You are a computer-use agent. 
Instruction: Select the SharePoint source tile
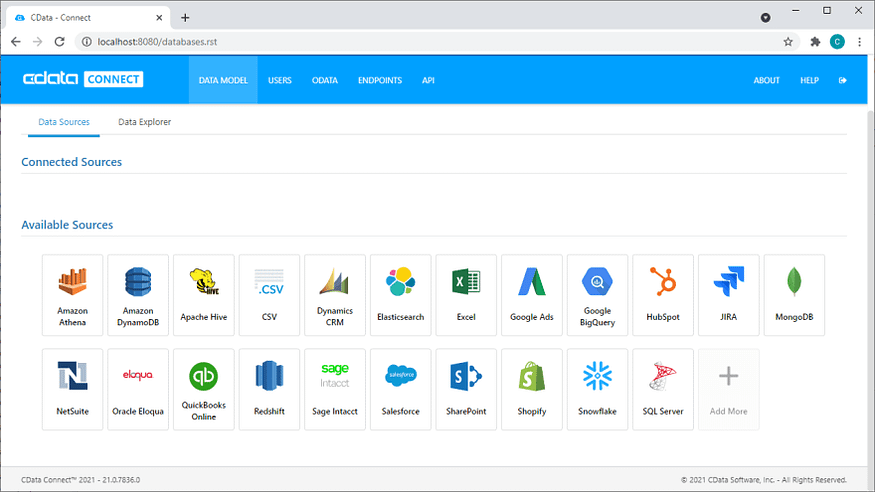pyautogui.click(x=466, y=389)
